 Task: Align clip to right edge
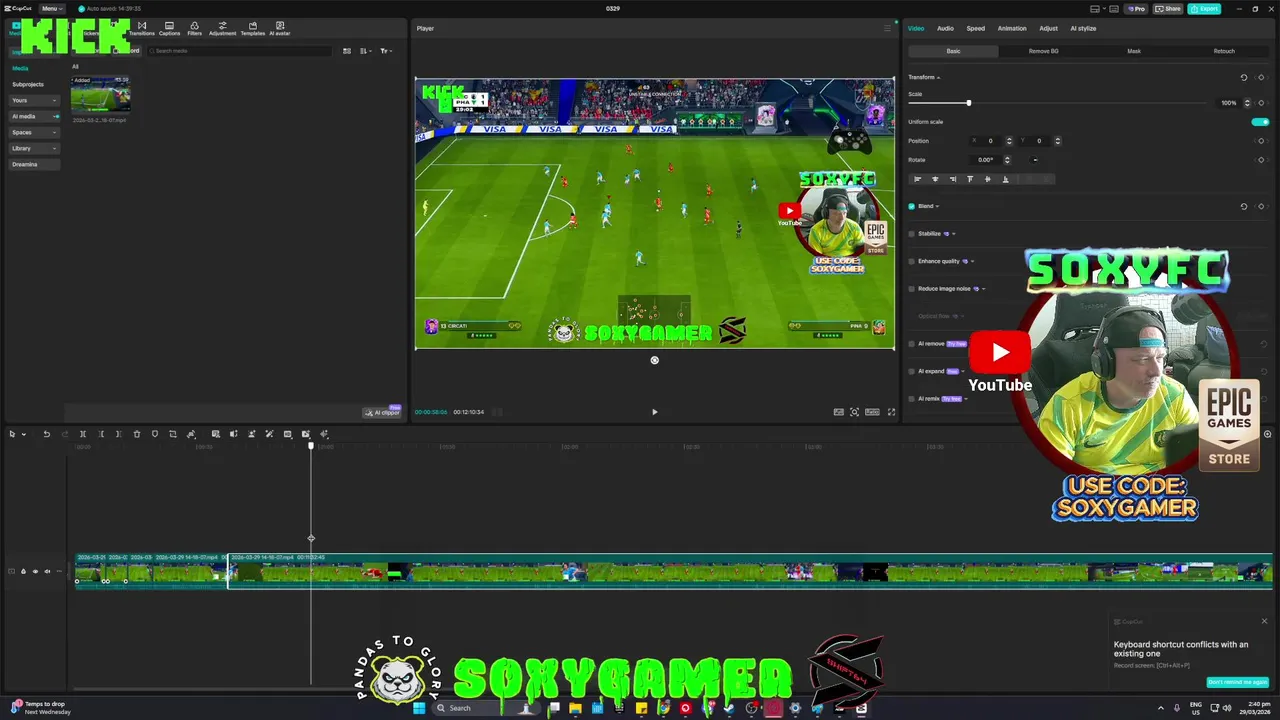pos(952,179)
